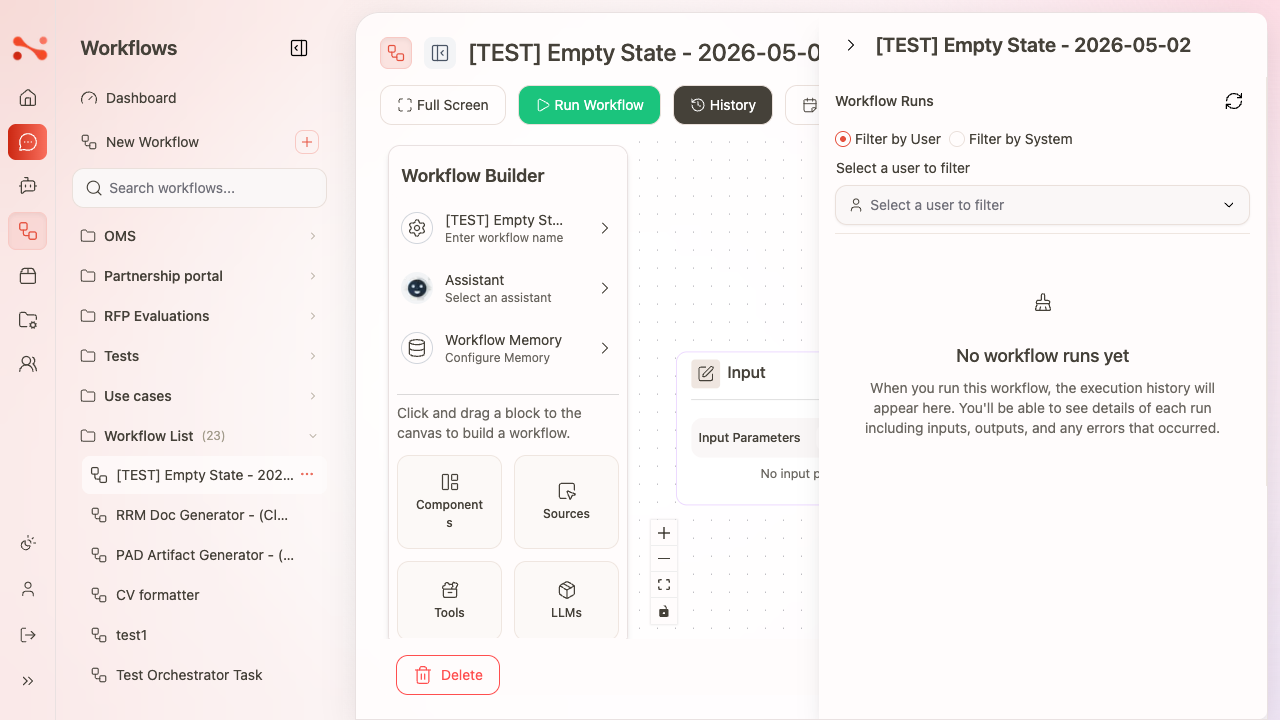Toggle the theme icon in left rail

click(x=28, y=543)
